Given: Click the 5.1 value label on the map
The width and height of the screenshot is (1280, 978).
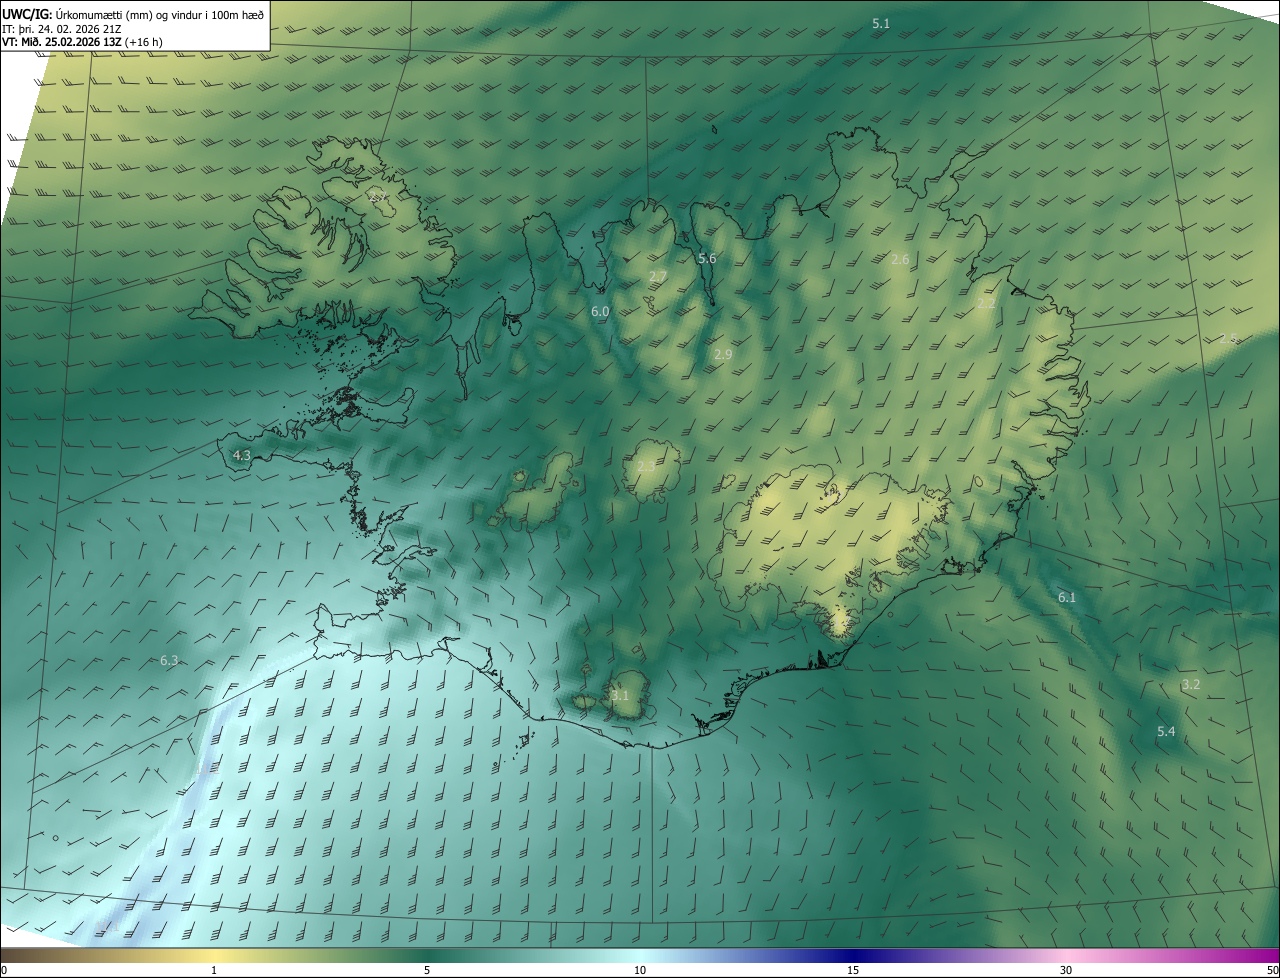Looking at the screenshot, I should (x=881, y=23).
